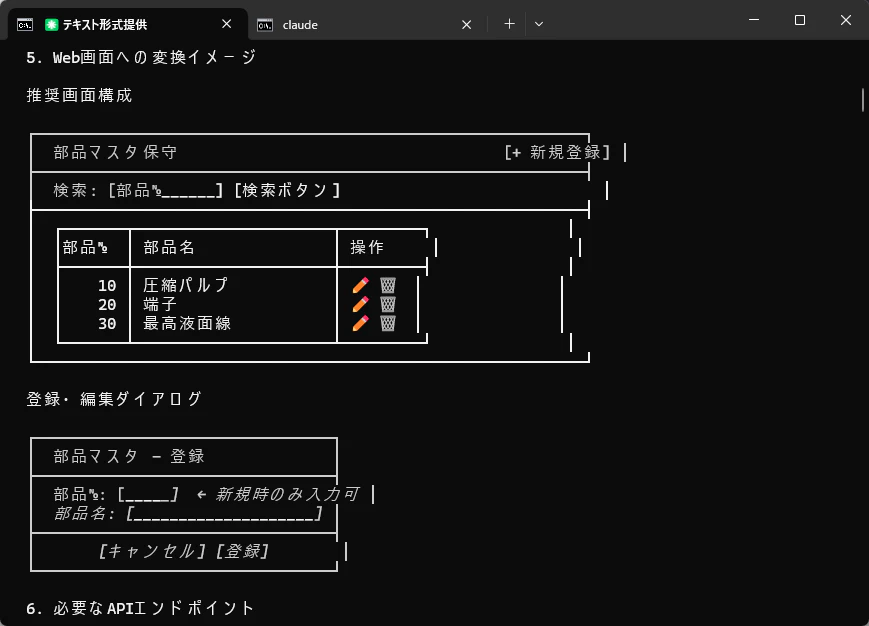Click the pencil icon for 圧縮パルプ row

[x=360, y=285]
